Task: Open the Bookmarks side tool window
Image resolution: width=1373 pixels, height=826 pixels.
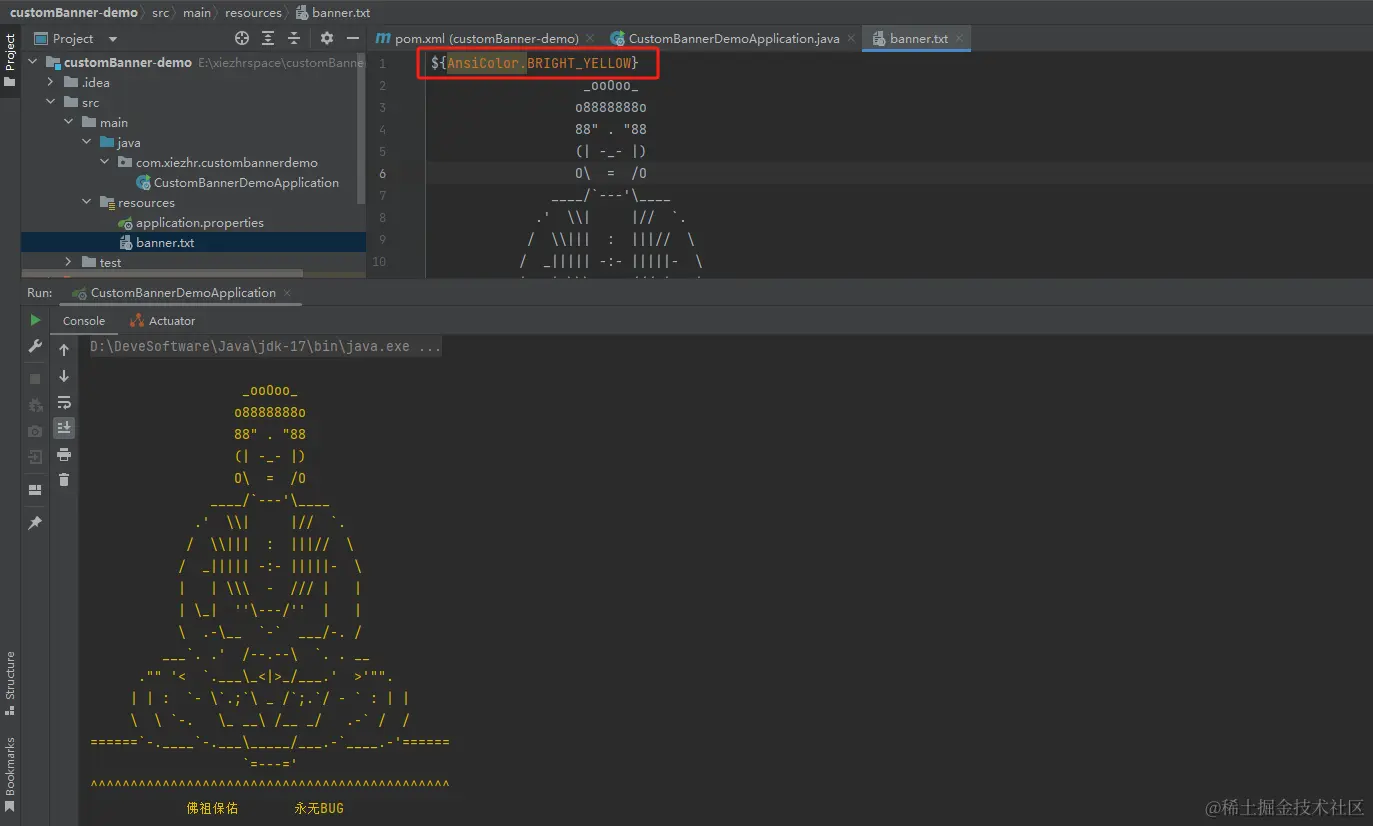Action: 10,774
